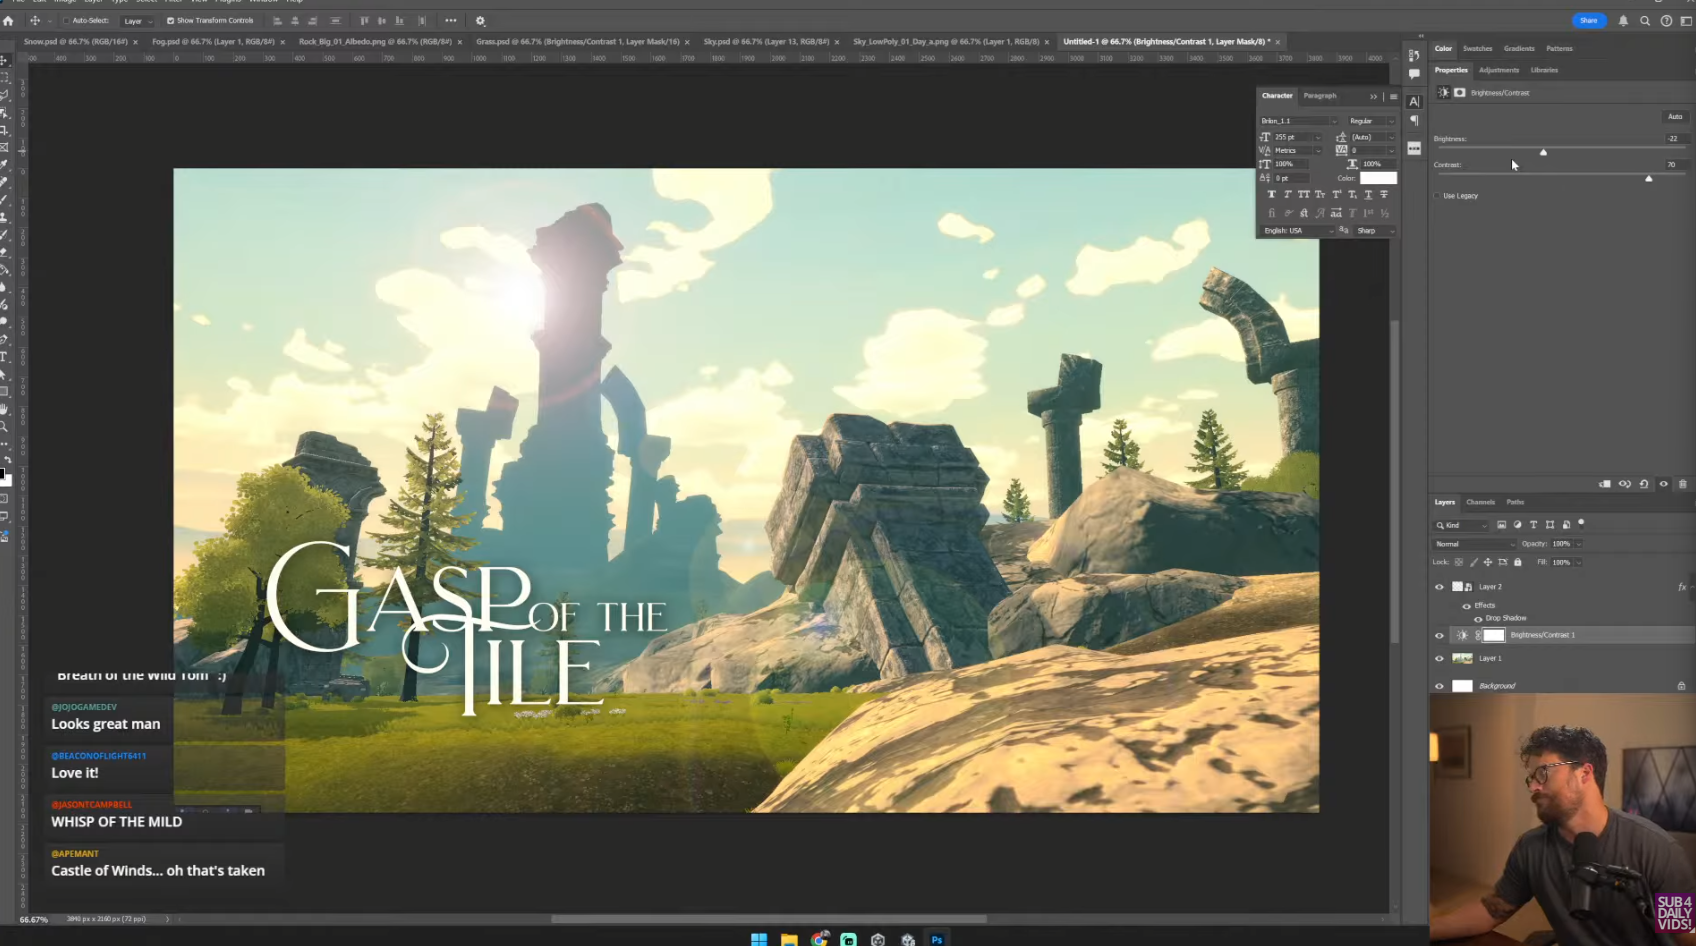Open the leading (Auto) dropdown
This screenshot has height=946, width=1696.
(1373, 137)
